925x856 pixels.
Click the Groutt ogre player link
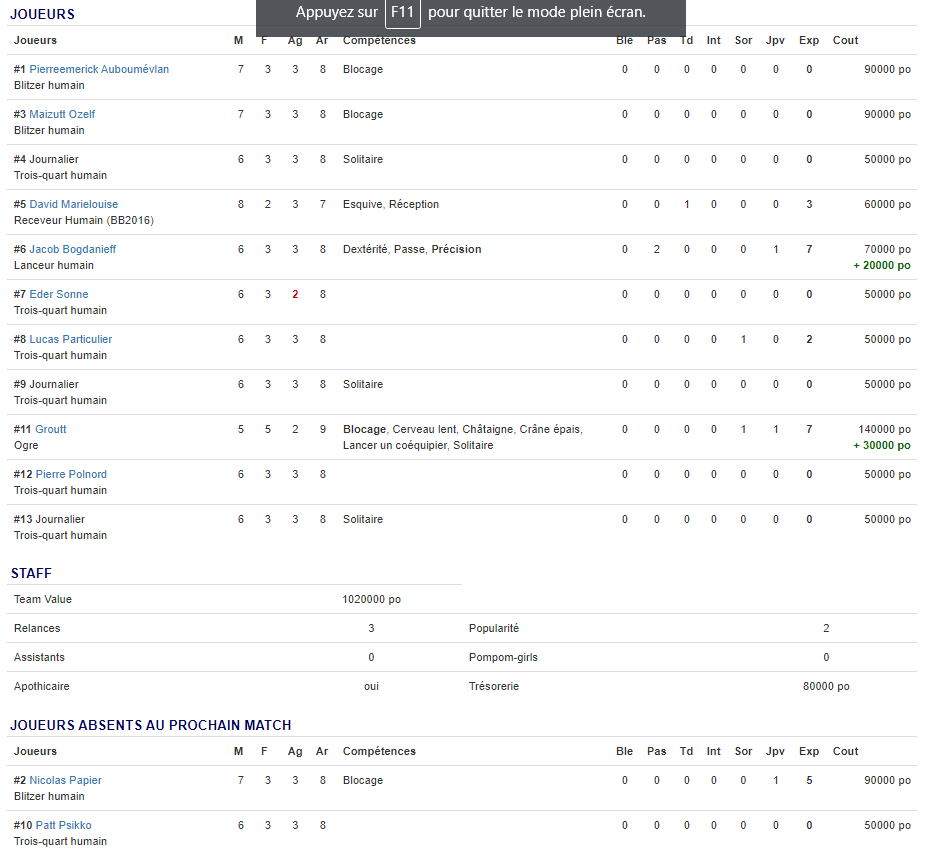click(x=51, y=429)
